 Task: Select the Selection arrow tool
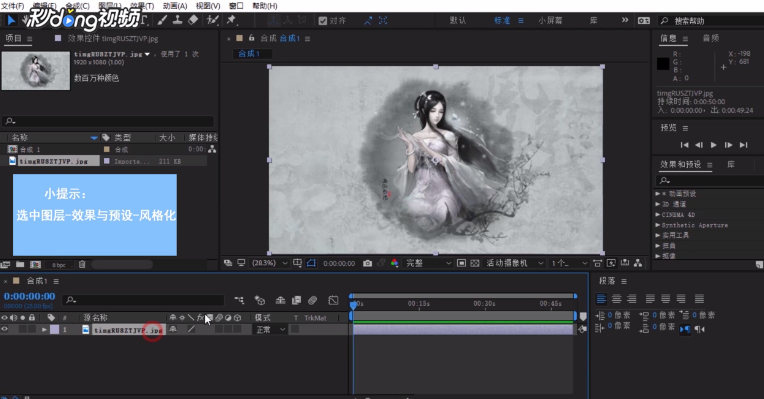pyautogui.click(x=11, y=20)
